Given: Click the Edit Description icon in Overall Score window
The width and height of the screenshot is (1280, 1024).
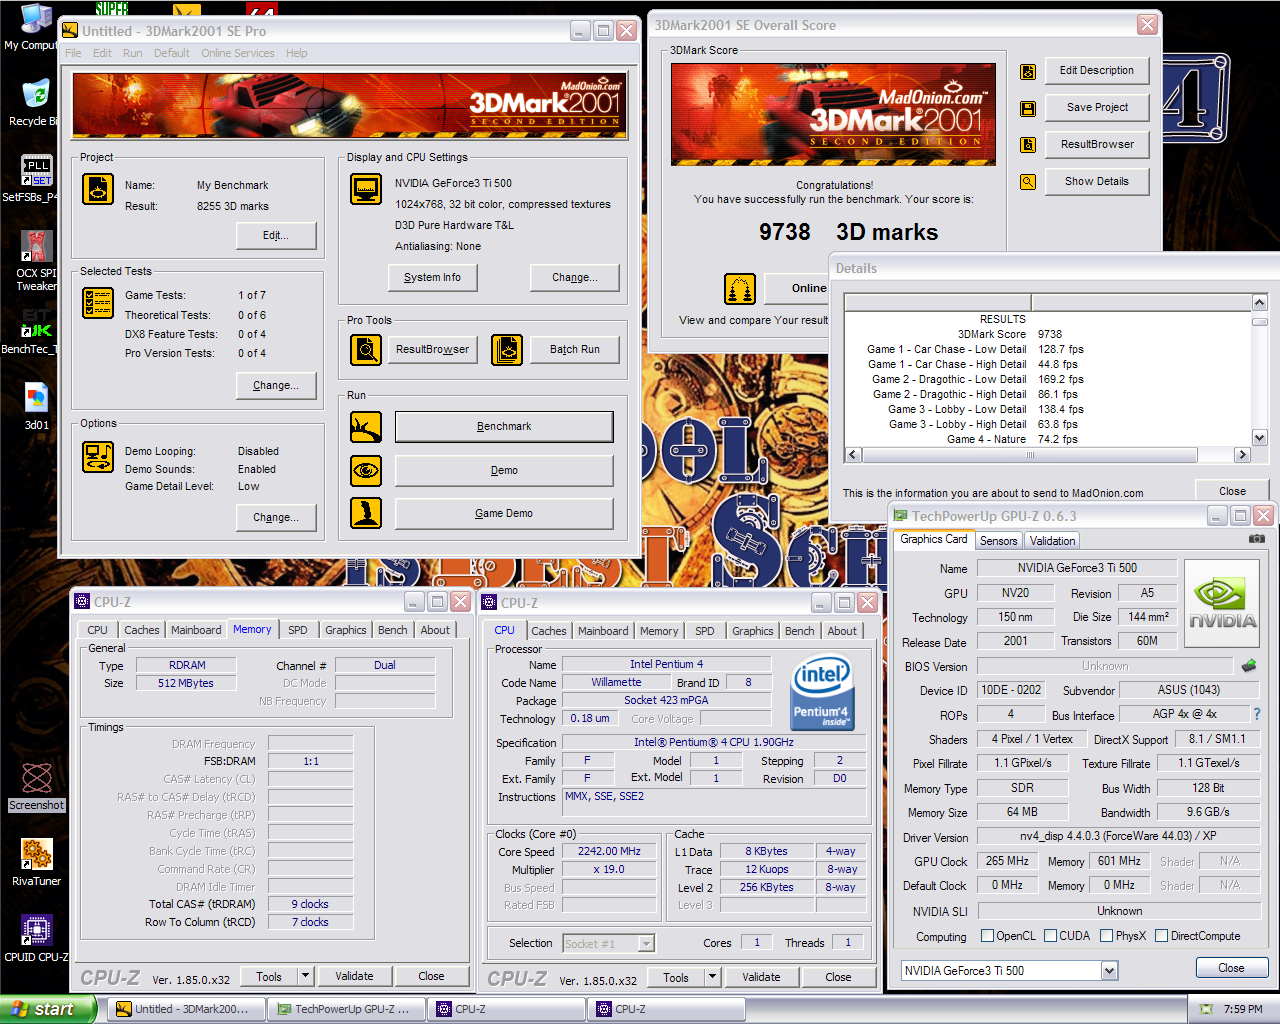Looking at the screenshot, I should tap(1027, 72).
